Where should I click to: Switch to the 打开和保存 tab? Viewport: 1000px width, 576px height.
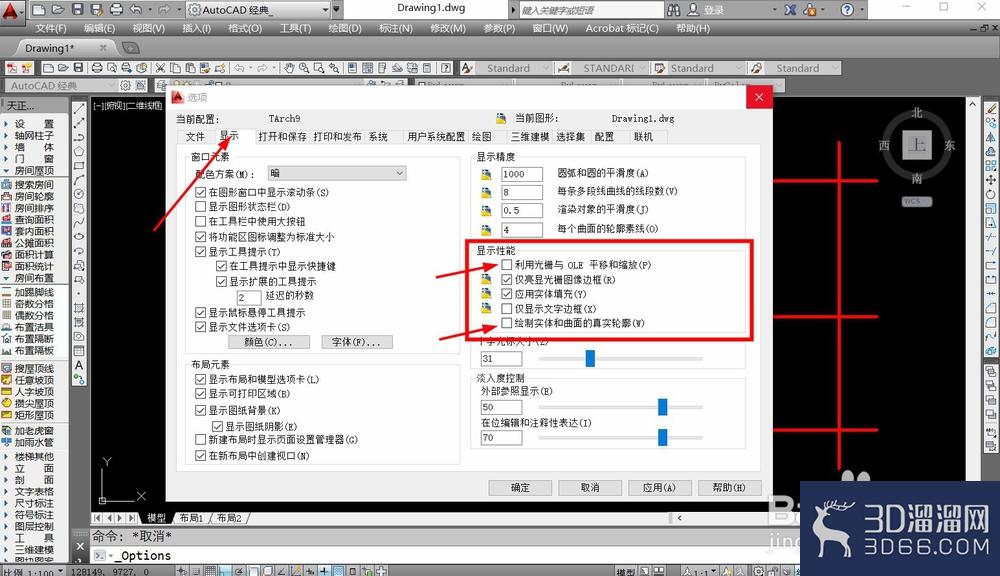[x=282, y=137]
